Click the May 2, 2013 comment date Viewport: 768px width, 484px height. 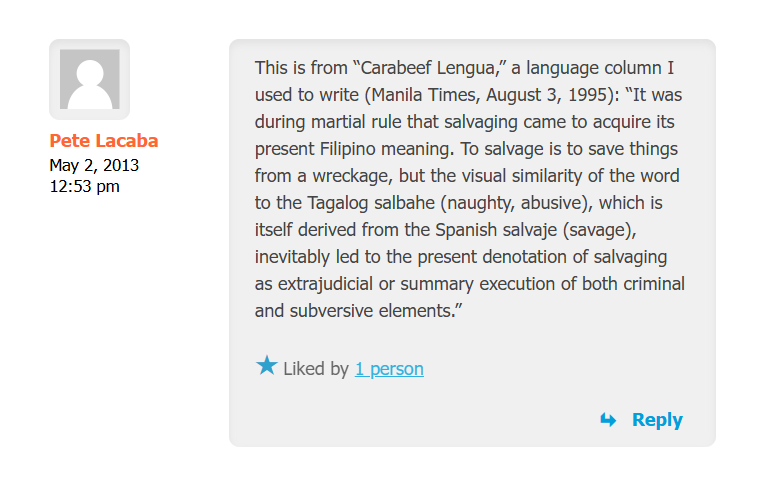click(94, 165)
